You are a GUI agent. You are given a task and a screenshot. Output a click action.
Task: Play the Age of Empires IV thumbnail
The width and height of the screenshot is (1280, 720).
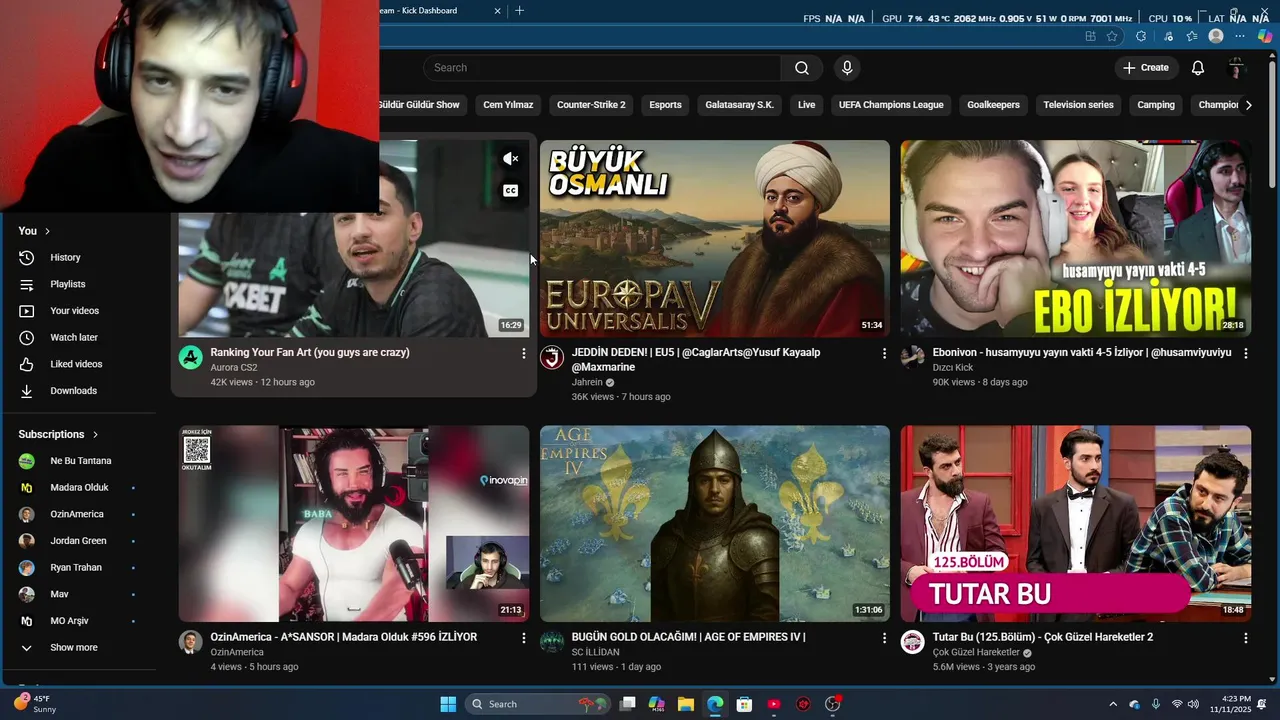coord(715,524)
